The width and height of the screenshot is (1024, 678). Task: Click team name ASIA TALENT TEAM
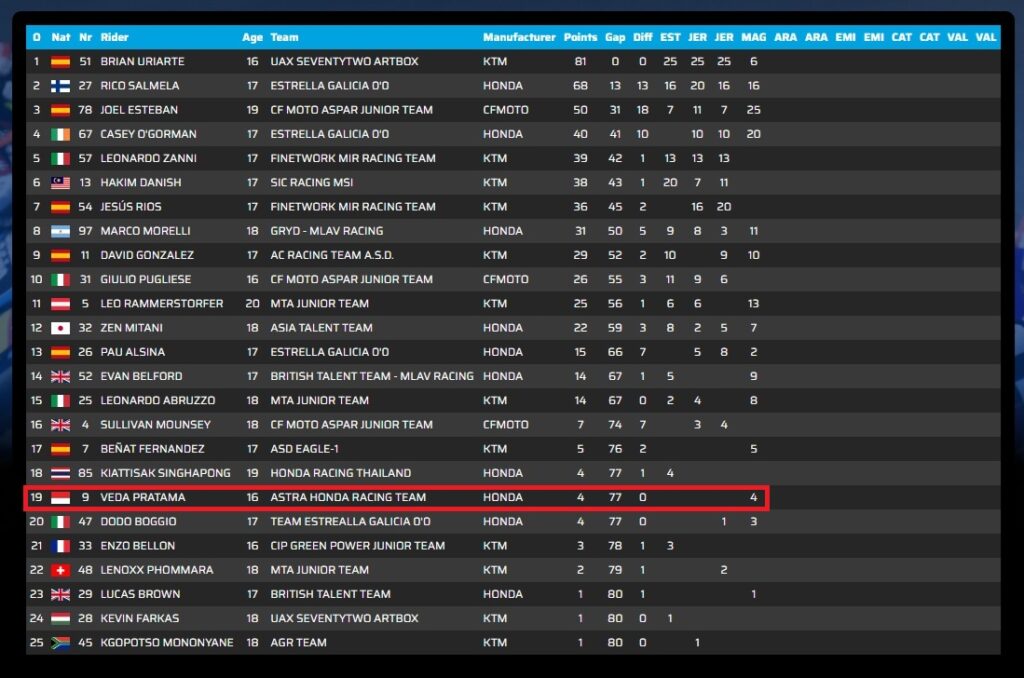click(321, 327)
